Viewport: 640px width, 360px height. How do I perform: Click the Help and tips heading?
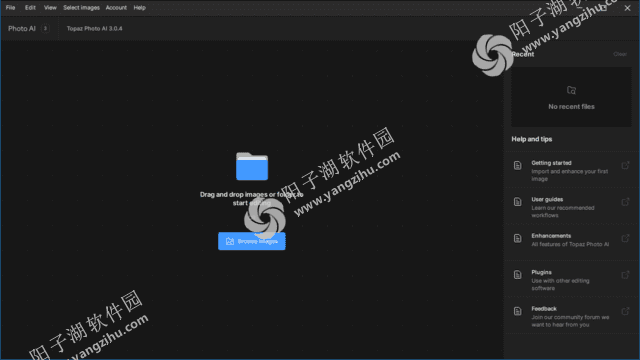point(531,139)
